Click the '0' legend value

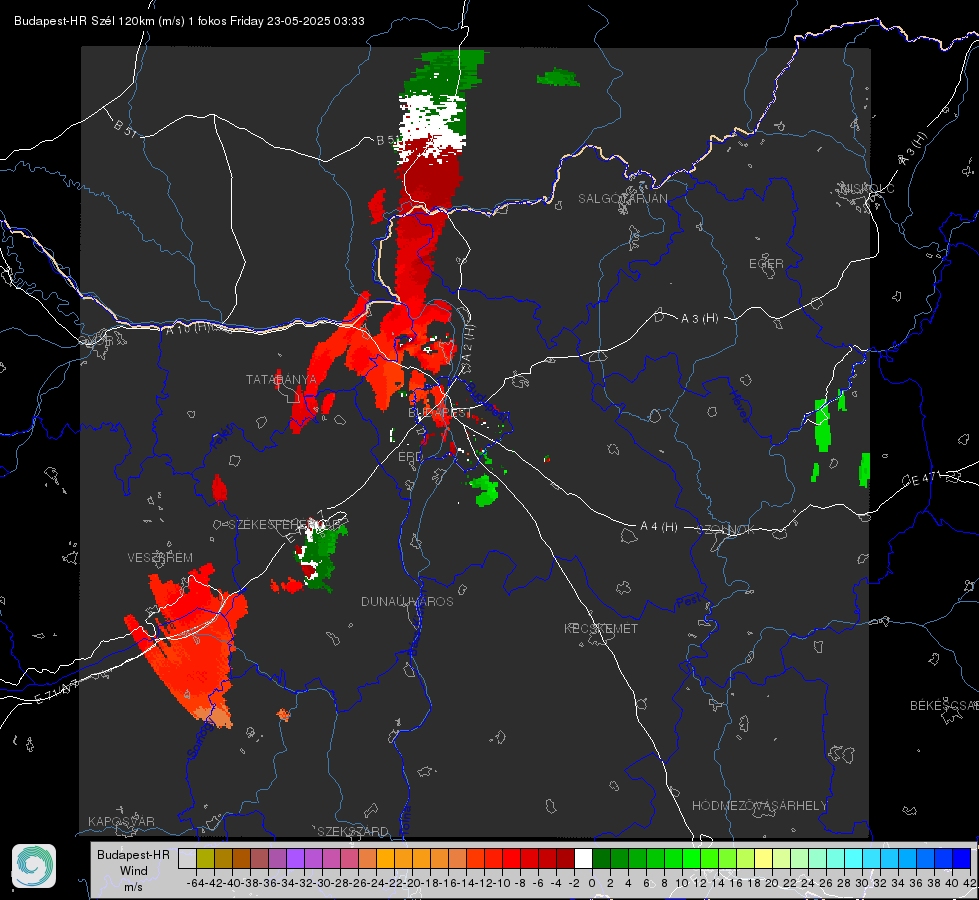(592, 883)
